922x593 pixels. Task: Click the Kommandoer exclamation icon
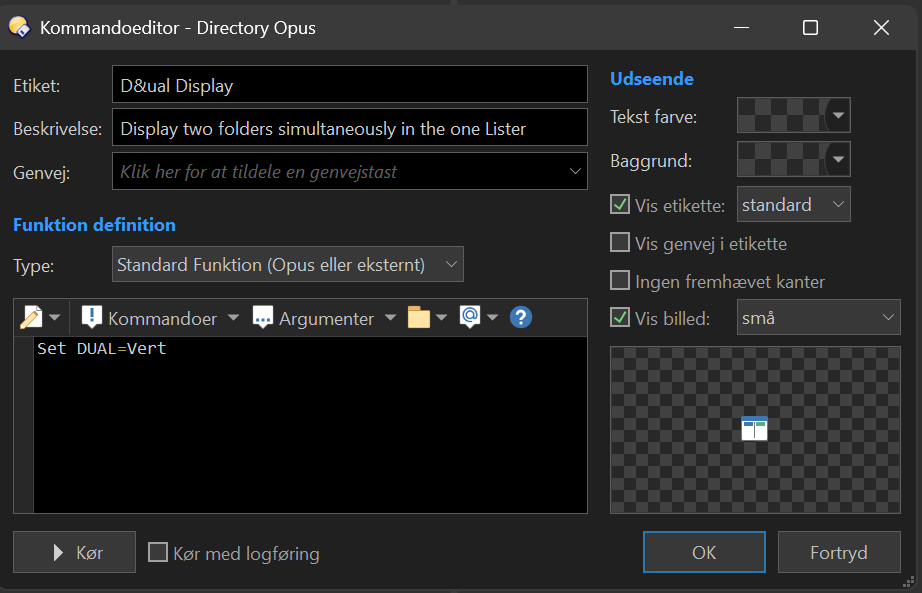[92, 318]
